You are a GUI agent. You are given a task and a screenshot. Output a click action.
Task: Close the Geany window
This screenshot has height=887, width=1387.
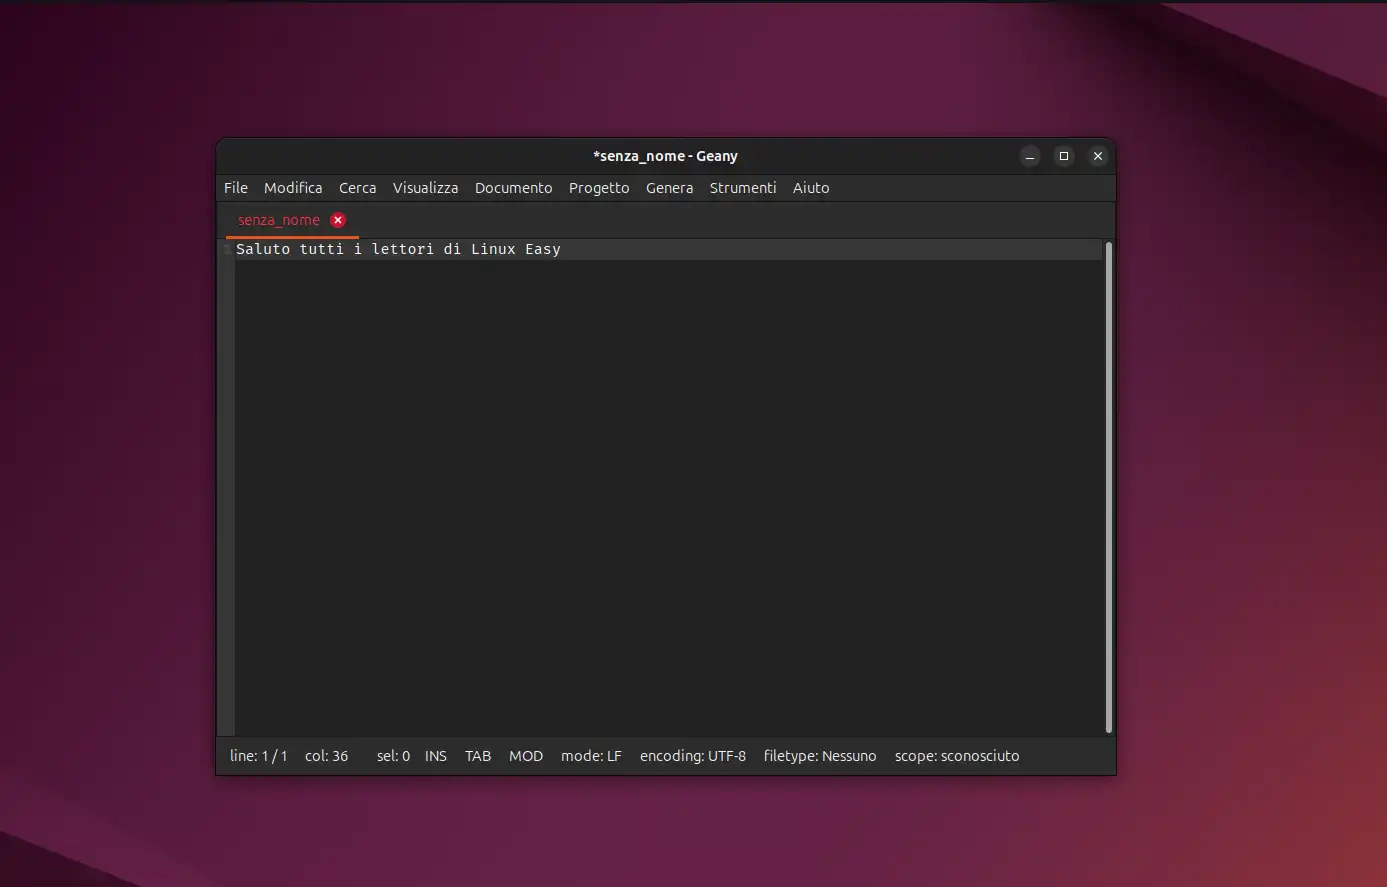(1098, 156)
